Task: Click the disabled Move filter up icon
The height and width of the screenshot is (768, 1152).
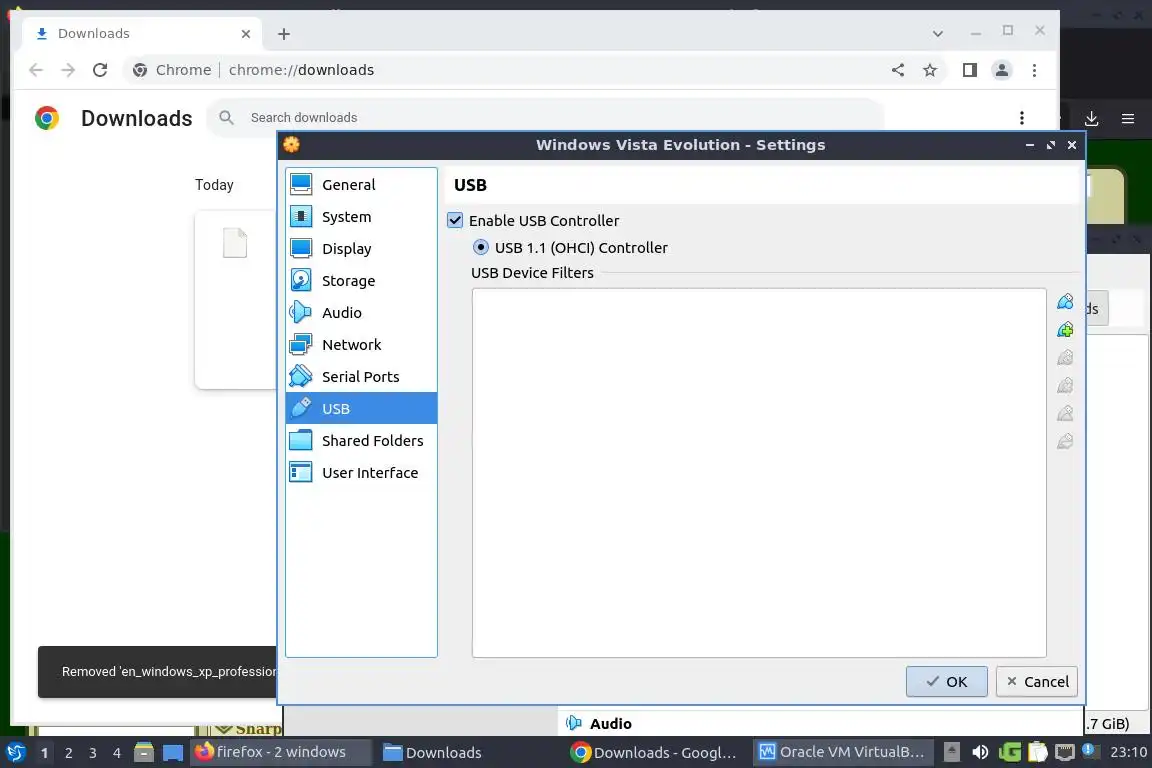Action: pyautogui.click(x=1065, y=413)
